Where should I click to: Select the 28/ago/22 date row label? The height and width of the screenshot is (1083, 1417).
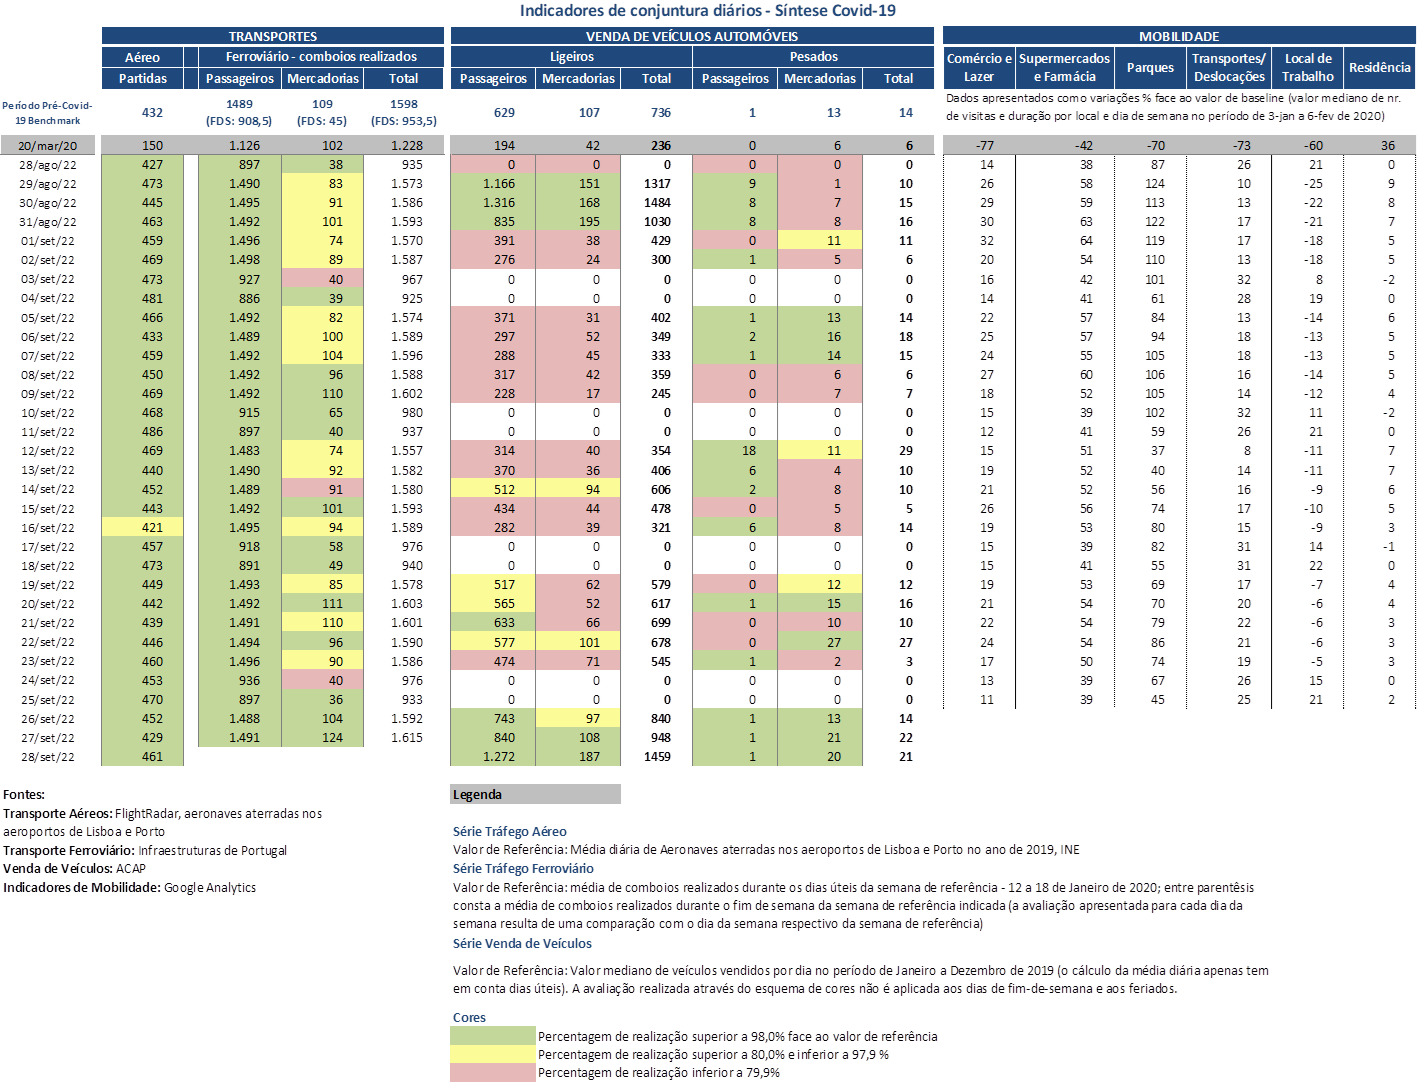point(47,165)
